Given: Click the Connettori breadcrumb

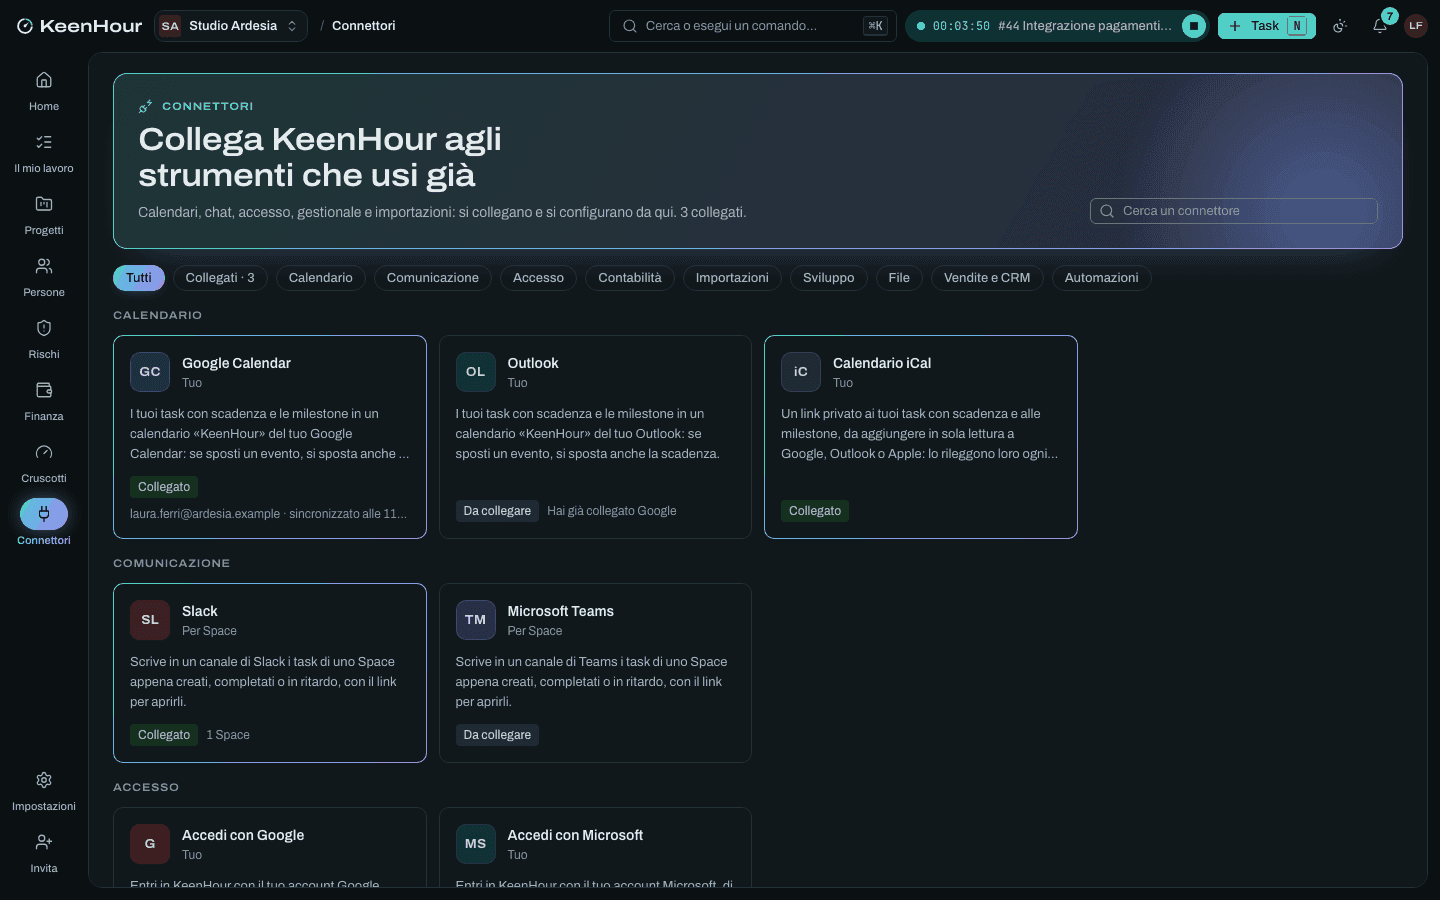Looking at the screenshot, I should (364, 26).
